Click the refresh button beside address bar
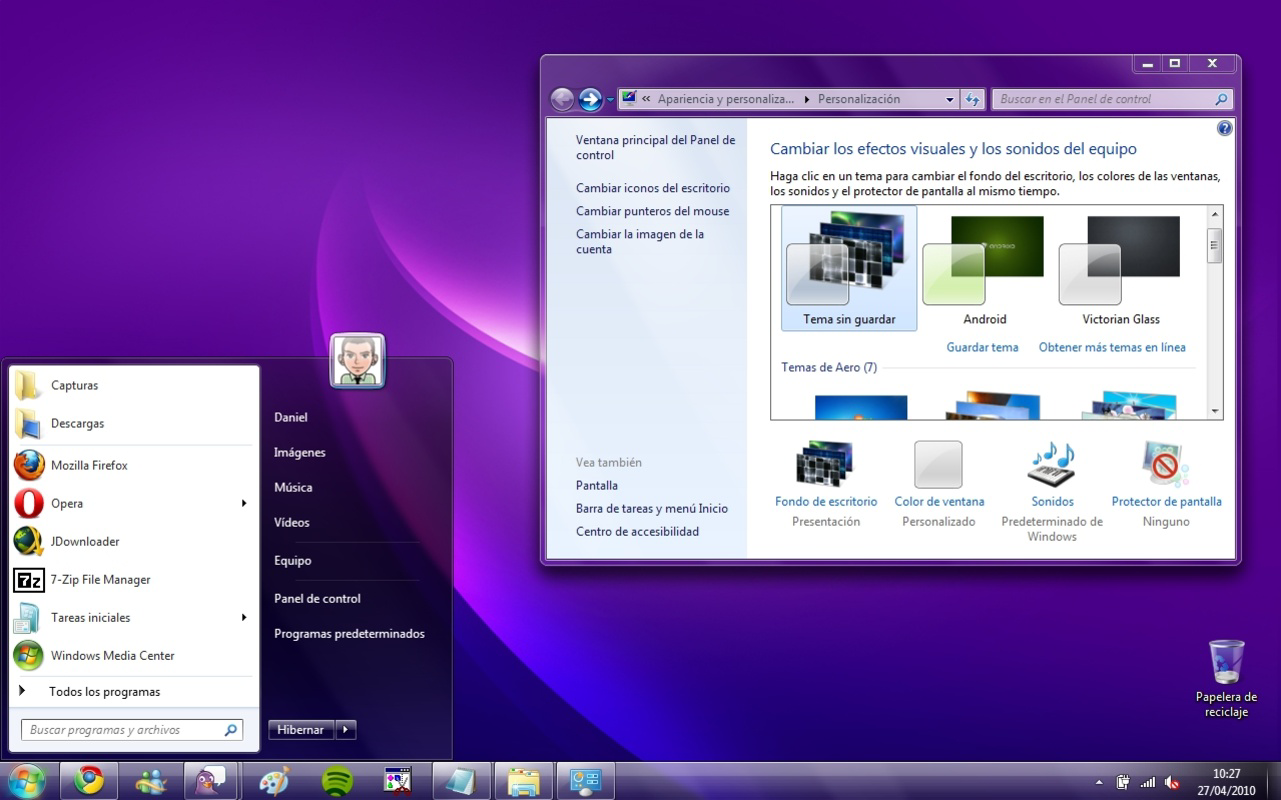The height and width of the screenshot is (800, 1281). click(x=972, y=99)
